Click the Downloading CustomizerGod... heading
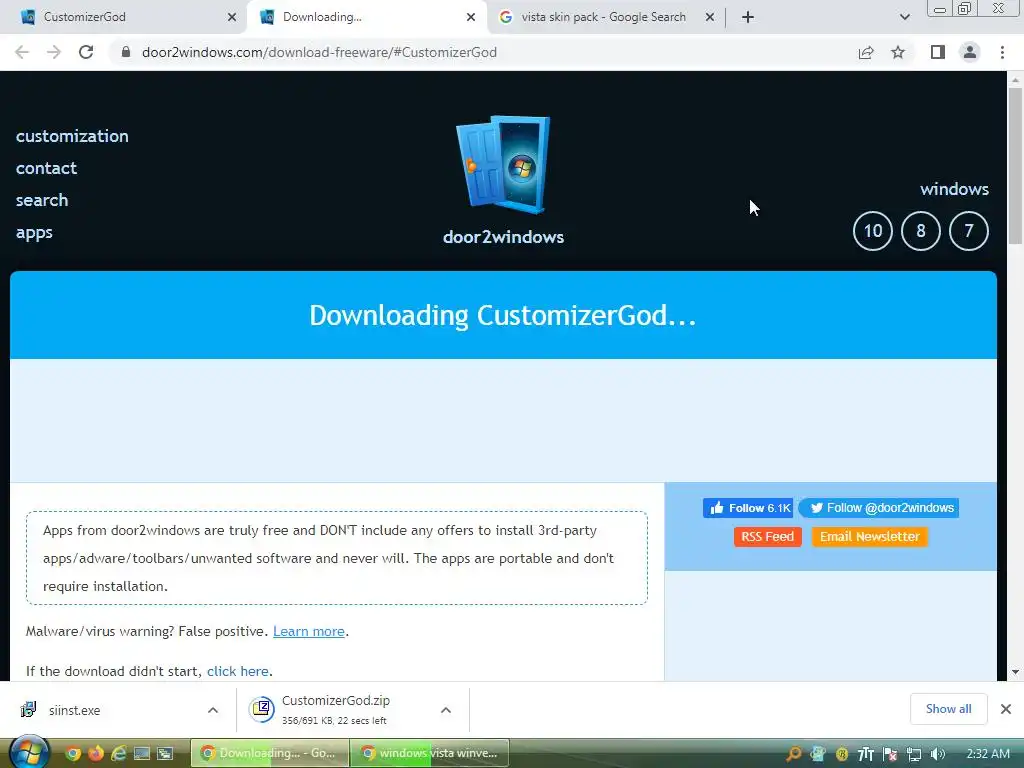The image size is (1024, 768). [x=503, y=315]
